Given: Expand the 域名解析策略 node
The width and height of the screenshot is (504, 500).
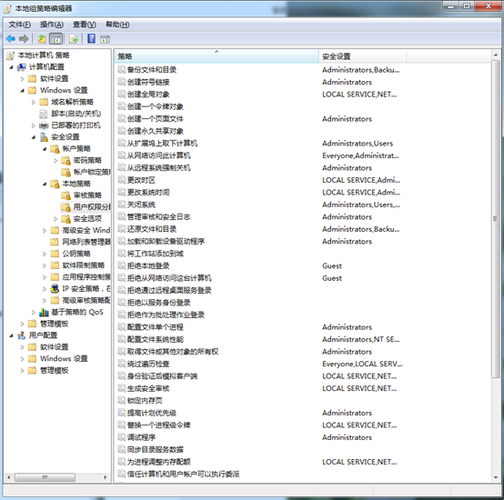Looking at the screenshot, I should click(34, 102).
